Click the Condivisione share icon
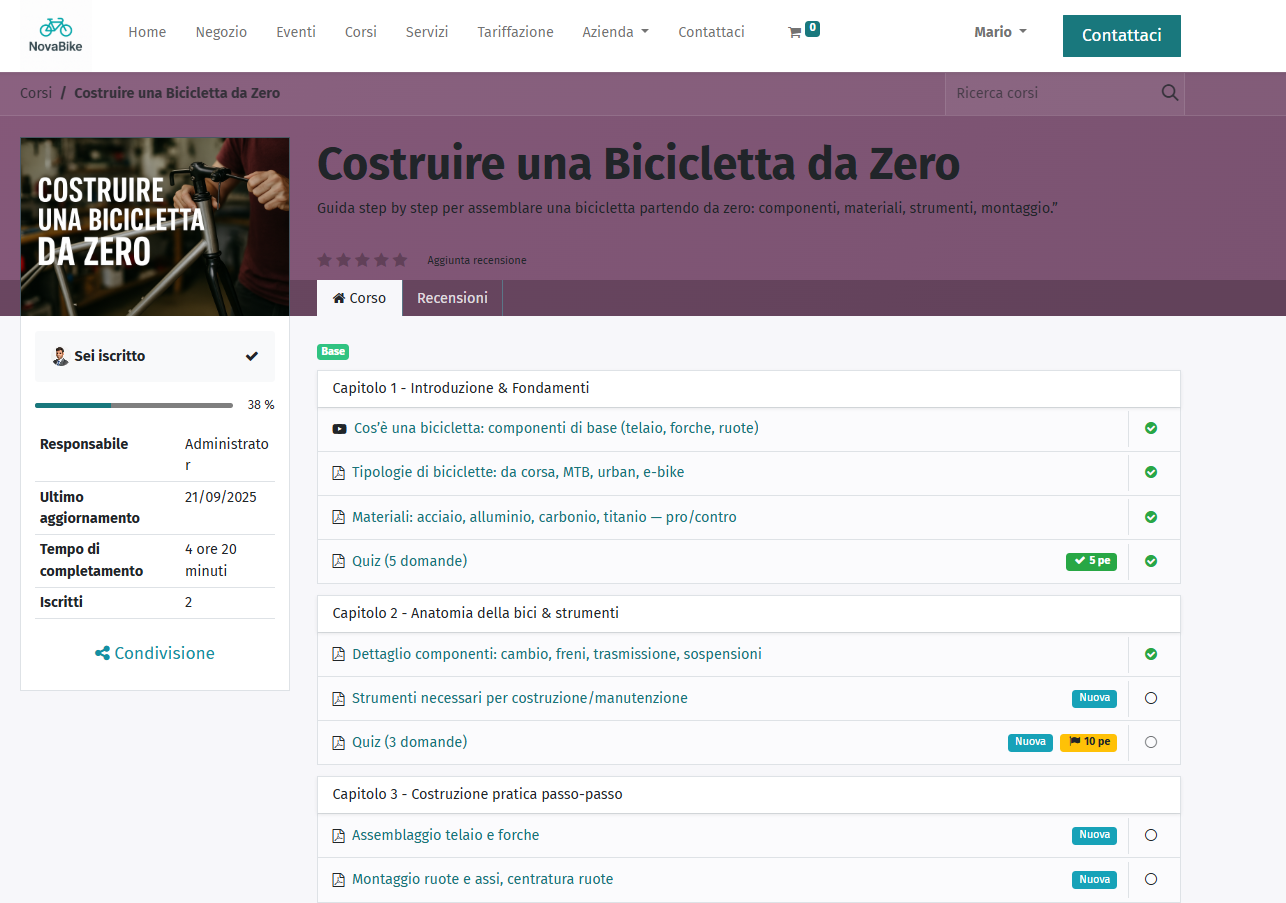 (102, 654)
